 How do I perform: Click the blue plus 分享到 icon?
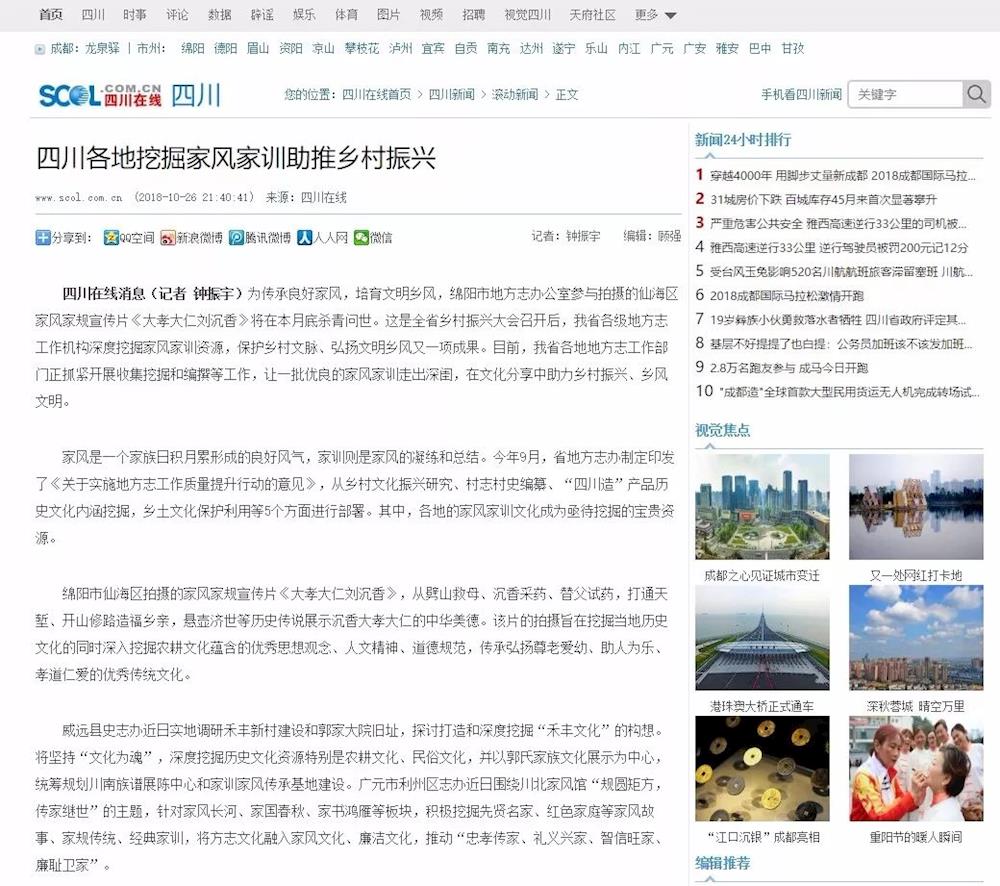click(x=43, y=237)
